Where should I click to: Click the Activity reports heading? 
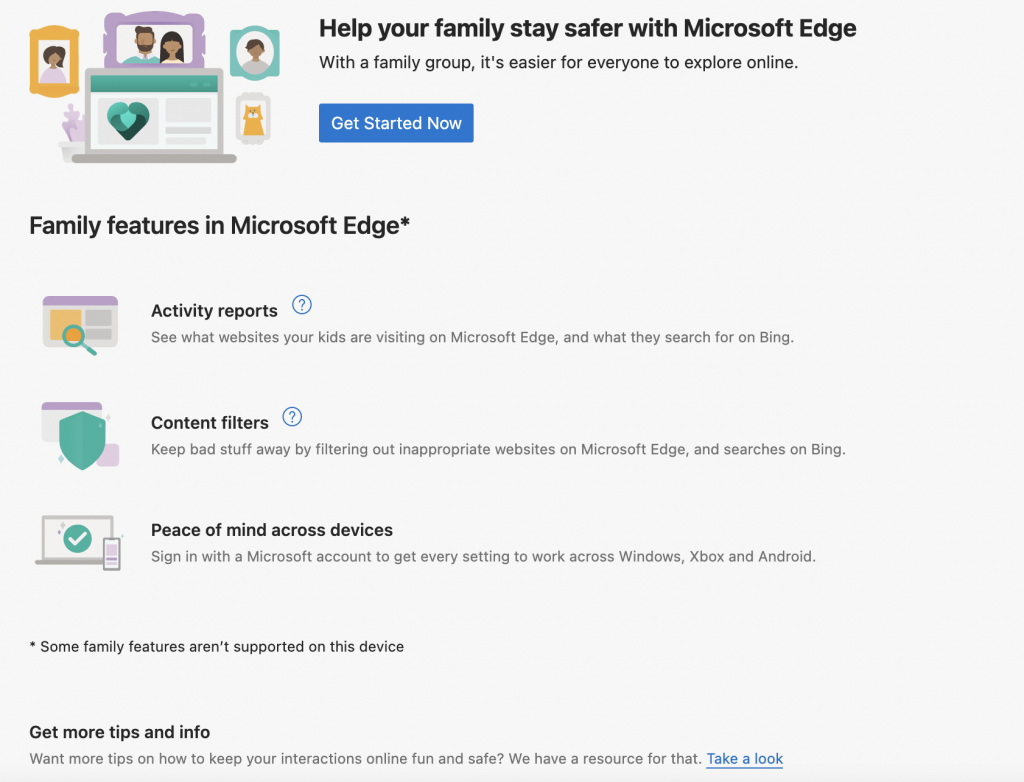214,310
